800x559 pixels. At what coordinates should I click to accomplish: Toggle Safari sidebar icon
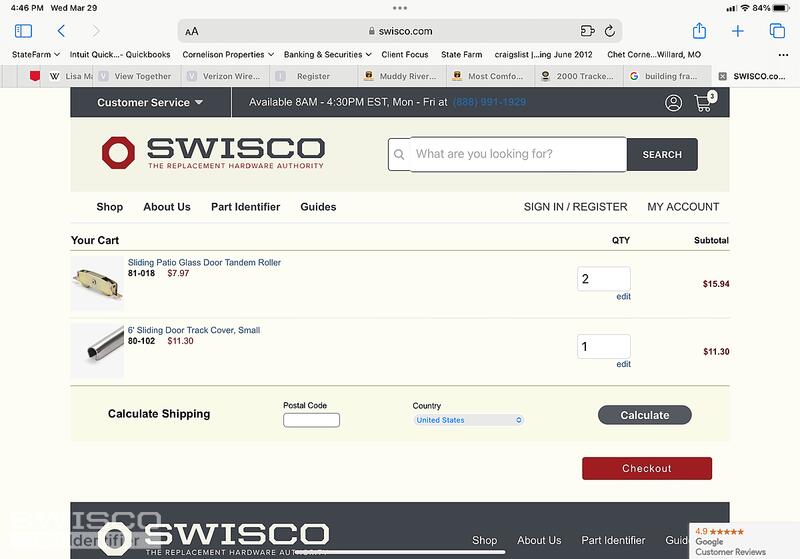click(x=23, y=31)
